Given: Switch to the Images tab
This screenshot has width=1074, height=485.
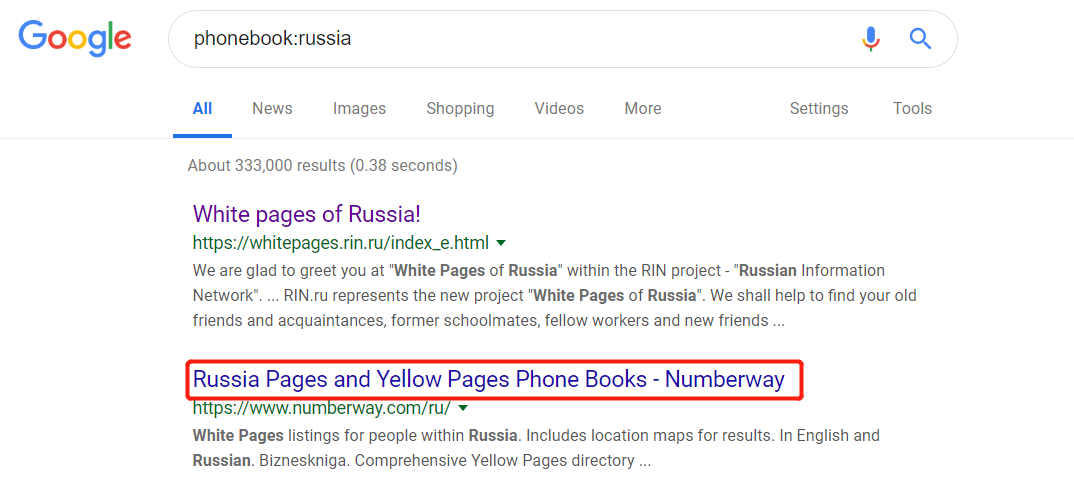Looking at the screenshot, I should (359, 109).
